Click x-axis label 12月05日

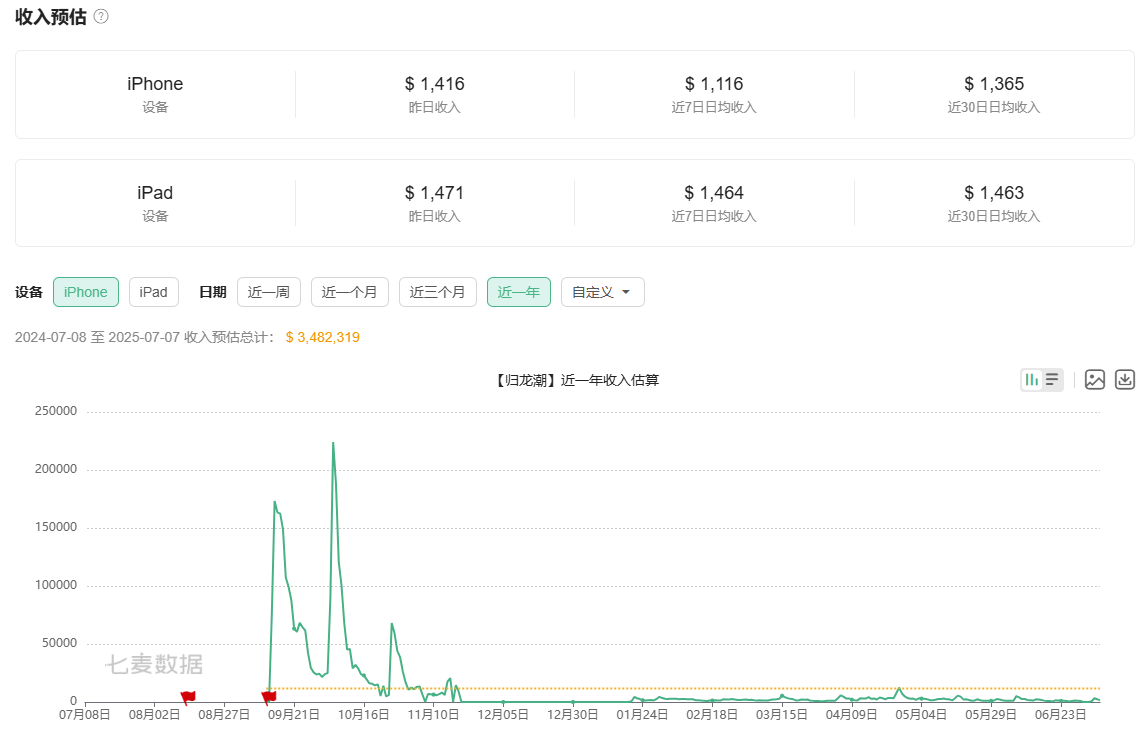503,714
